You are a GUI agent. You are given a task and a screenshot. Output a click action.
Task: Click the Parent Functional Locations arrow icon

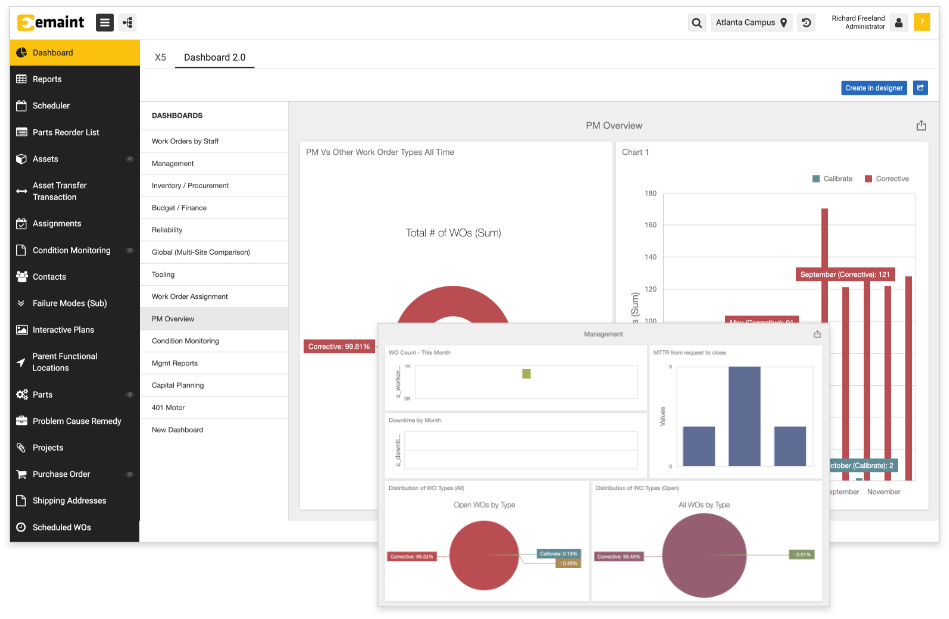[x=21, y=362]
